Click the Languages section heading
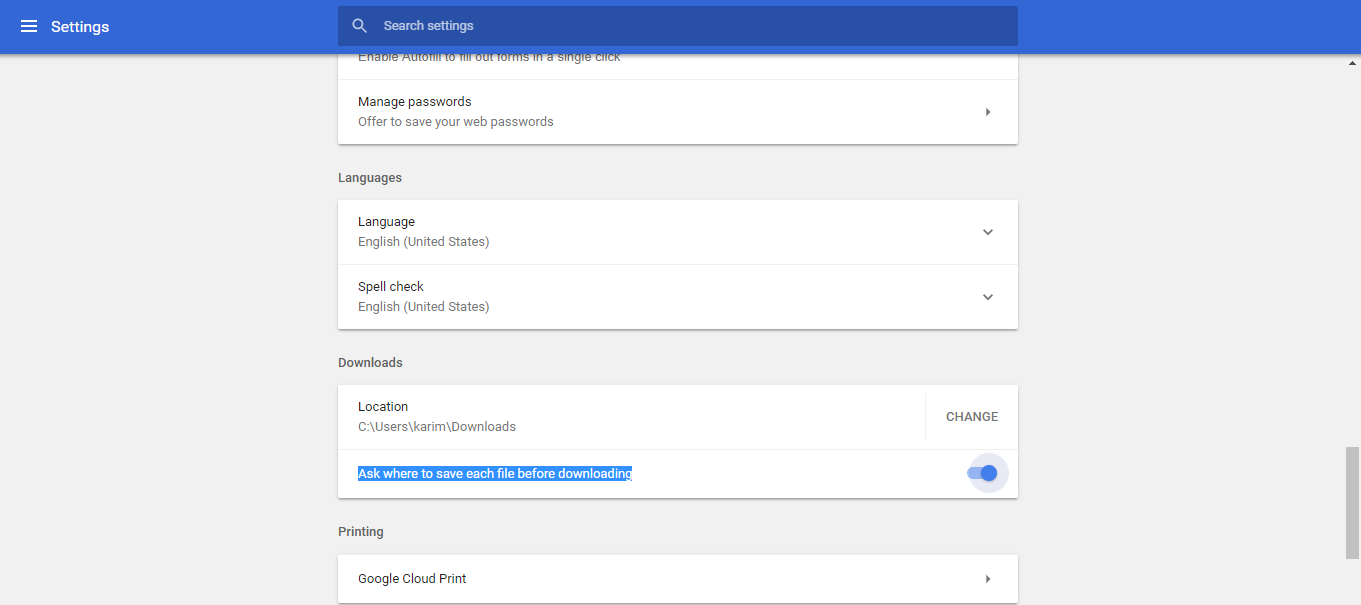 click(x=370, y=178)
